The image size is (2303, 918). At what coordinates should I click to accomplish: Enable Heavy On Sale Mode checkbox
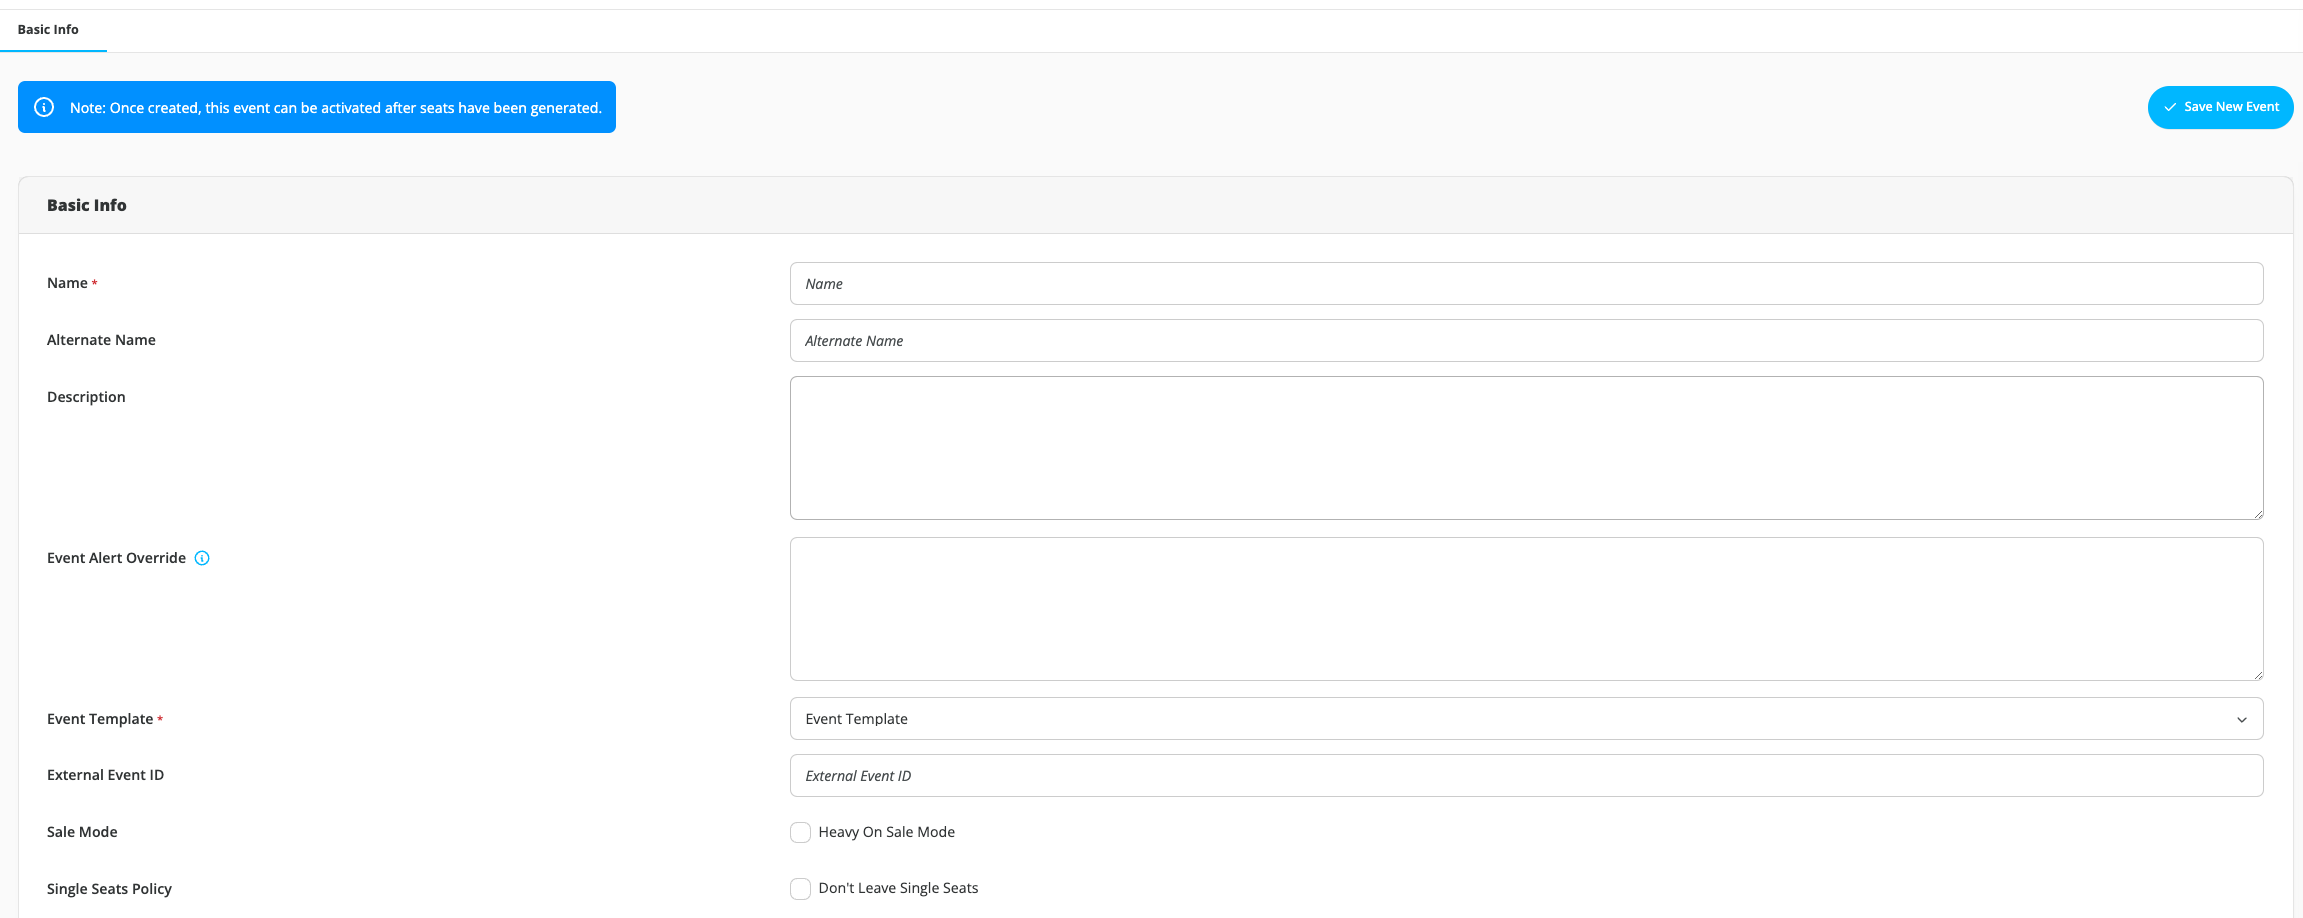(x=800, y=832)
